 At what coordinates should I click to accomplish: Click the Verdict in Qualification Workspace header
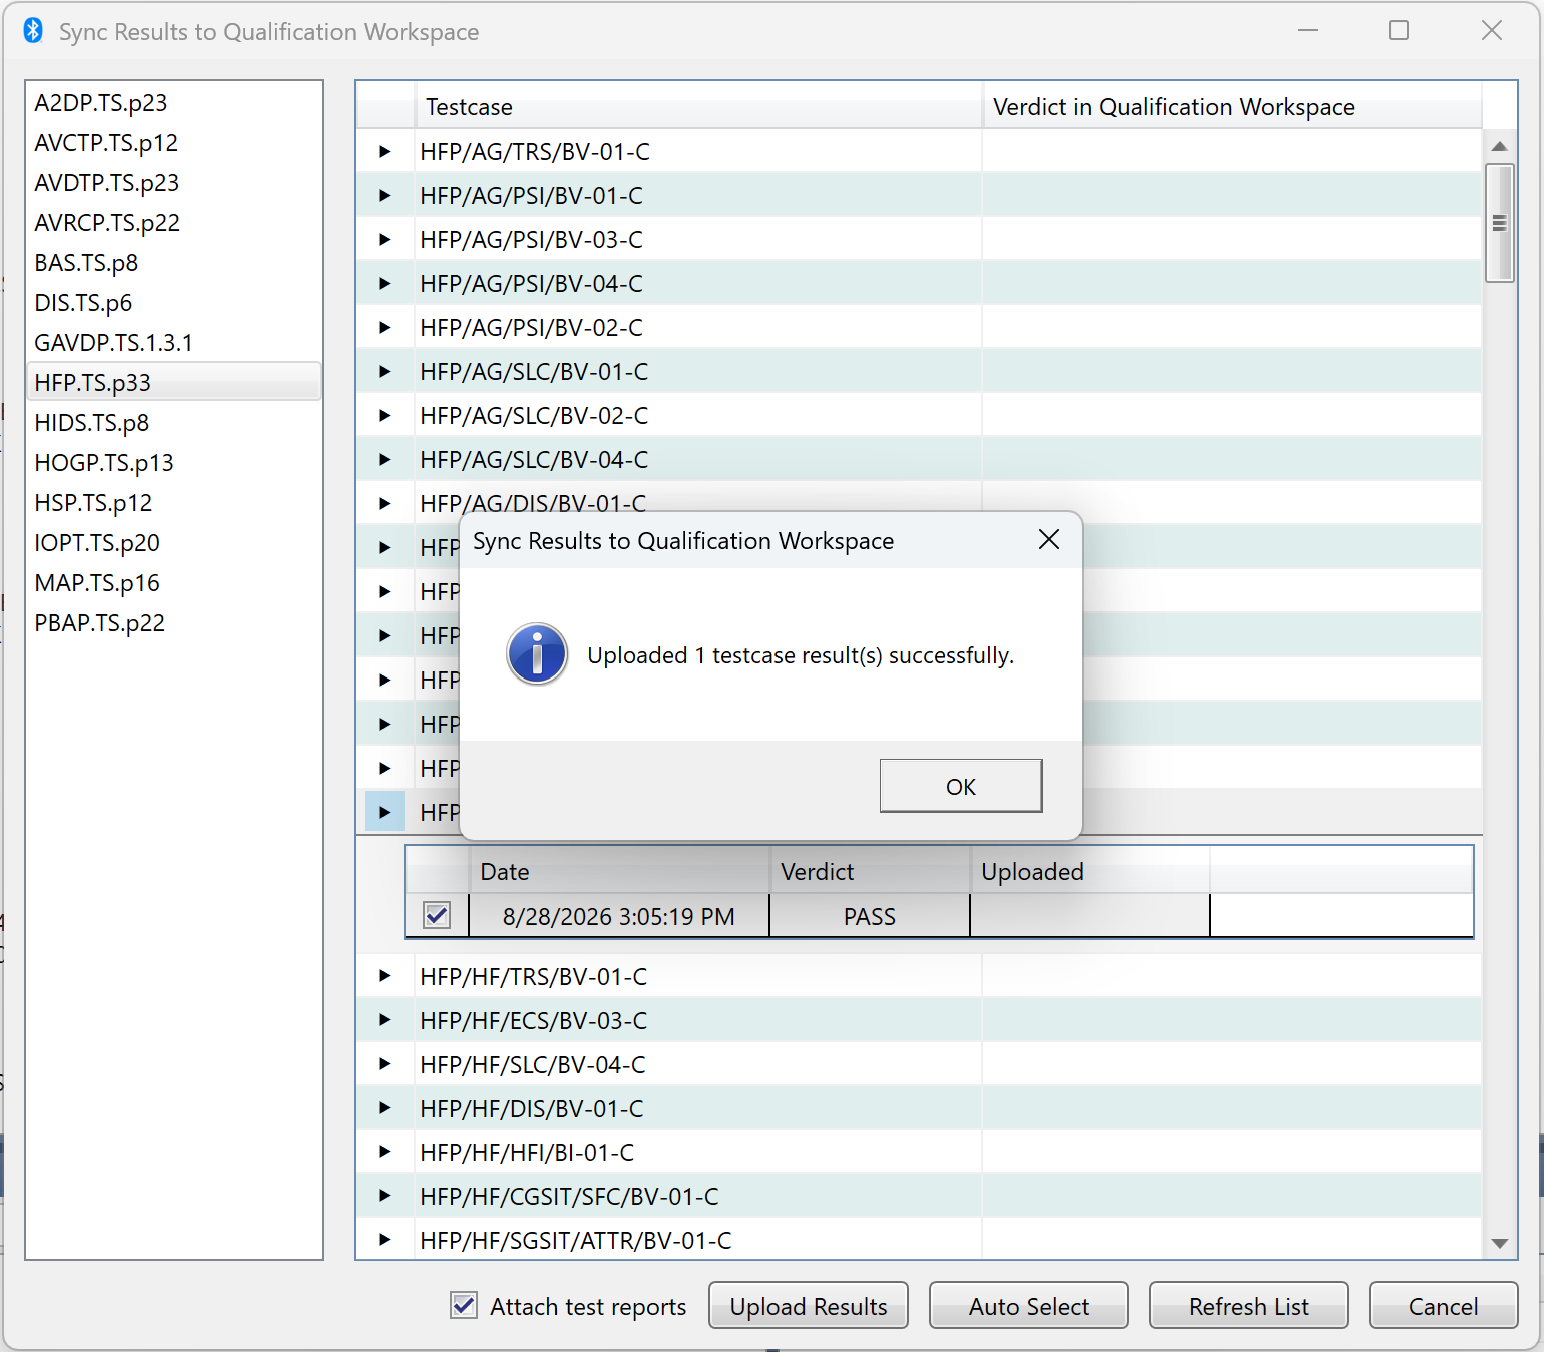pyautogui.click(x=1232, y=106)
